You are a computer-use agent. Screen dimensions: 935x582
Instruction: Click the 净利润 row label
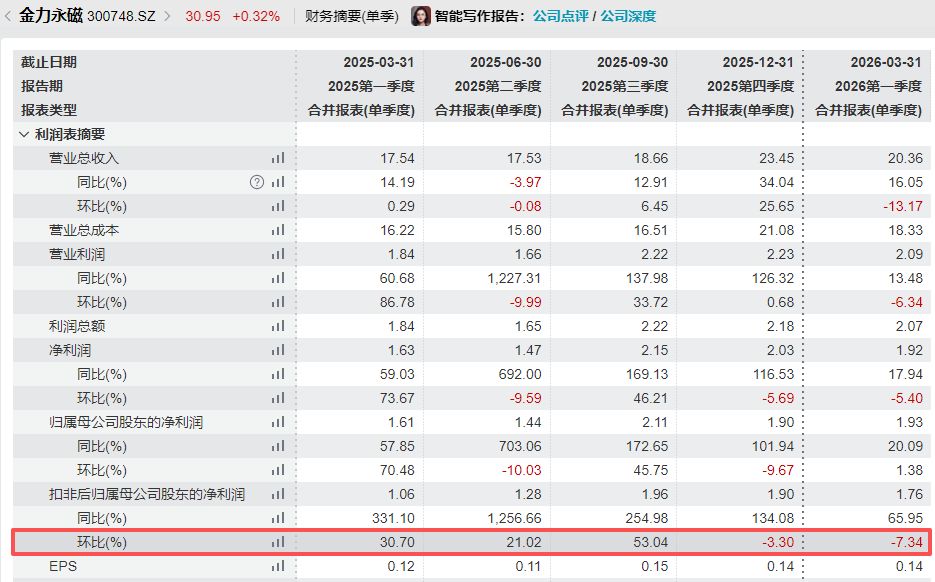[x=70, y=350]
